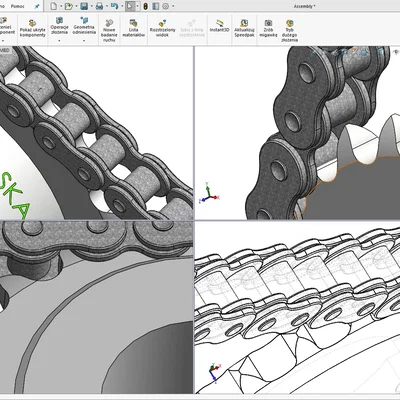This screenshot has width=400, height=400.
Task: Start Nowe badanie ruchu
Action: [109, 31]
